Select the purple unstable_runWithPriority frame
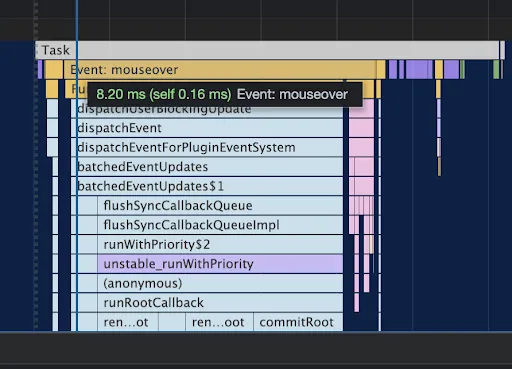 [x=220, y=264]
